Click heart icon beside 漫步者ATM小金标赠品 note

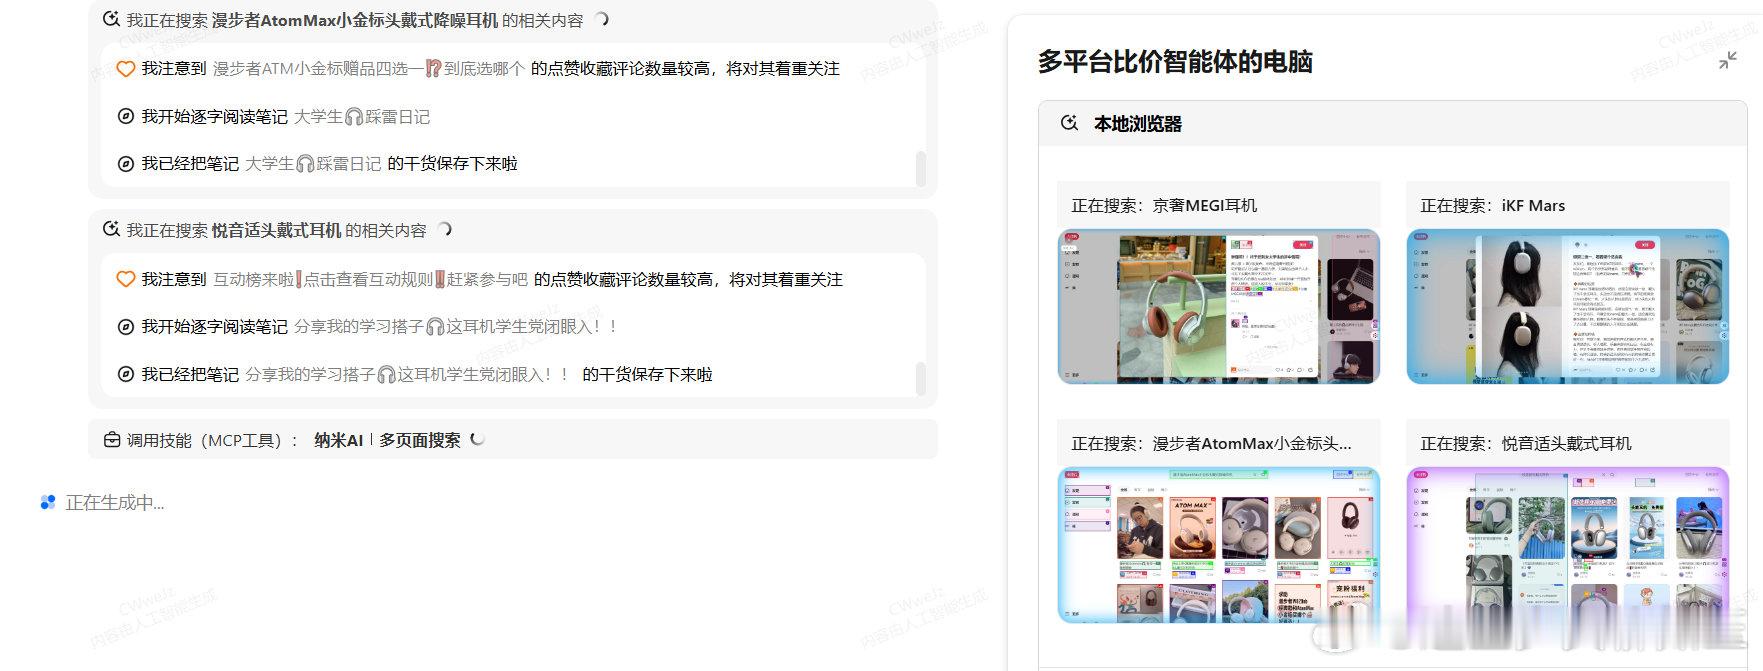(126, 69)
